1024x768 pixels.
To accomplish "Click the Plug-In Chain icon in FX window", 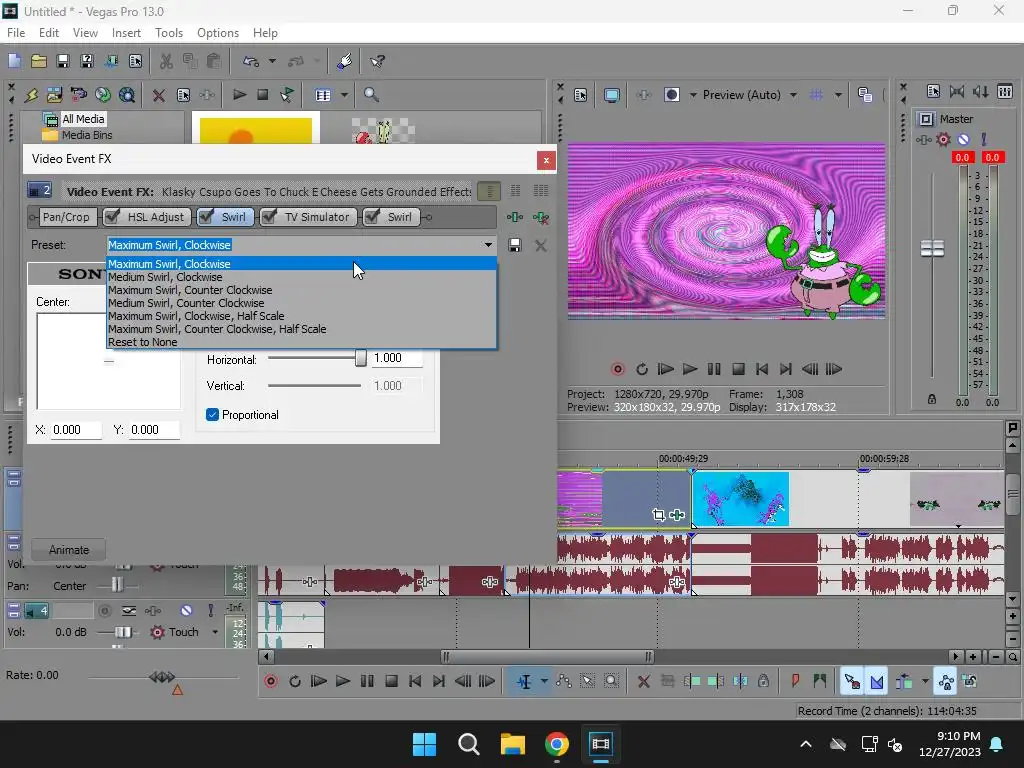I will pos(515,217).
